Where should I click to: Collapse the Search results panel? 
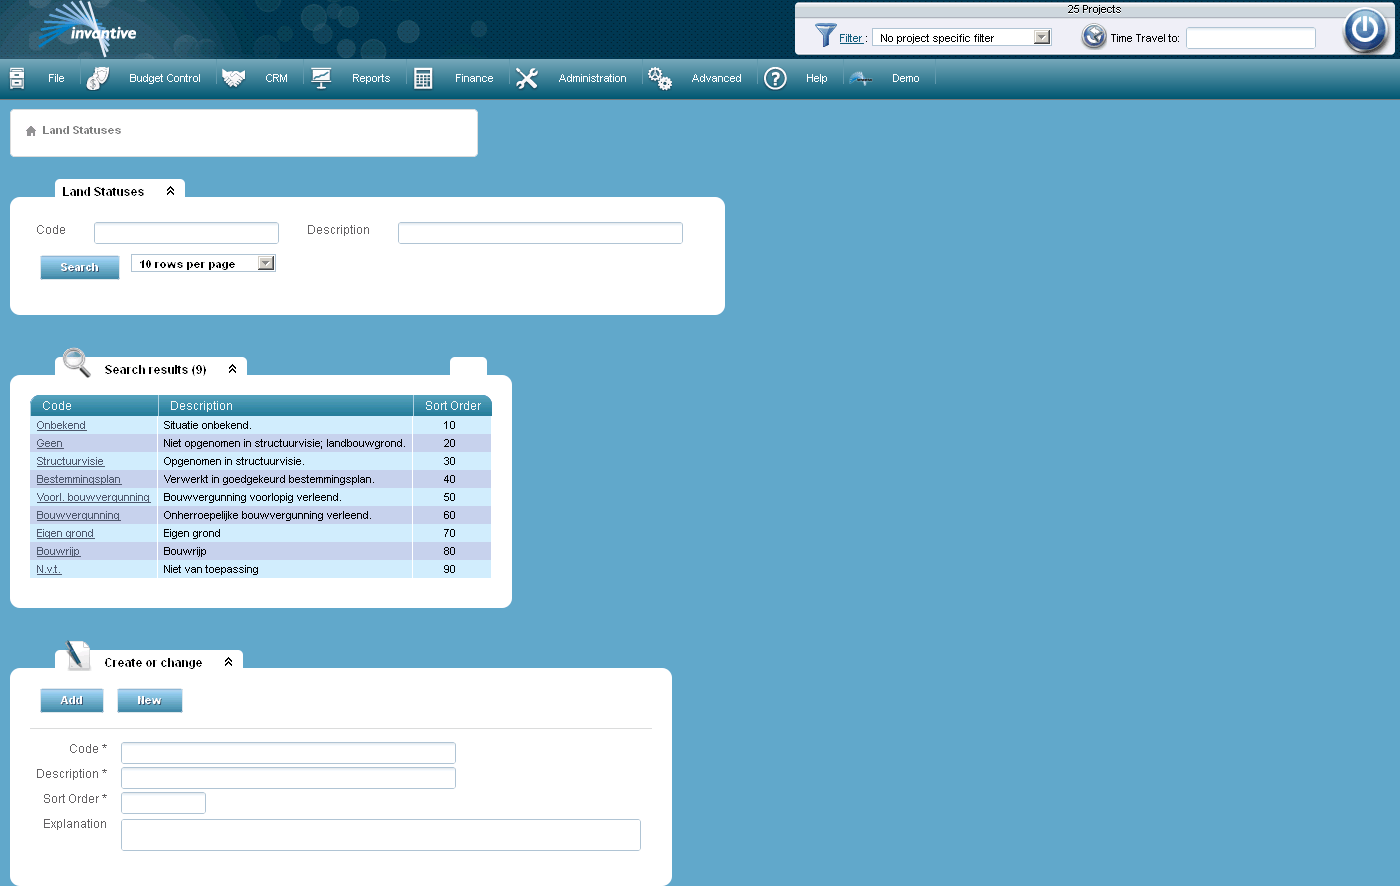coord(232,369)
